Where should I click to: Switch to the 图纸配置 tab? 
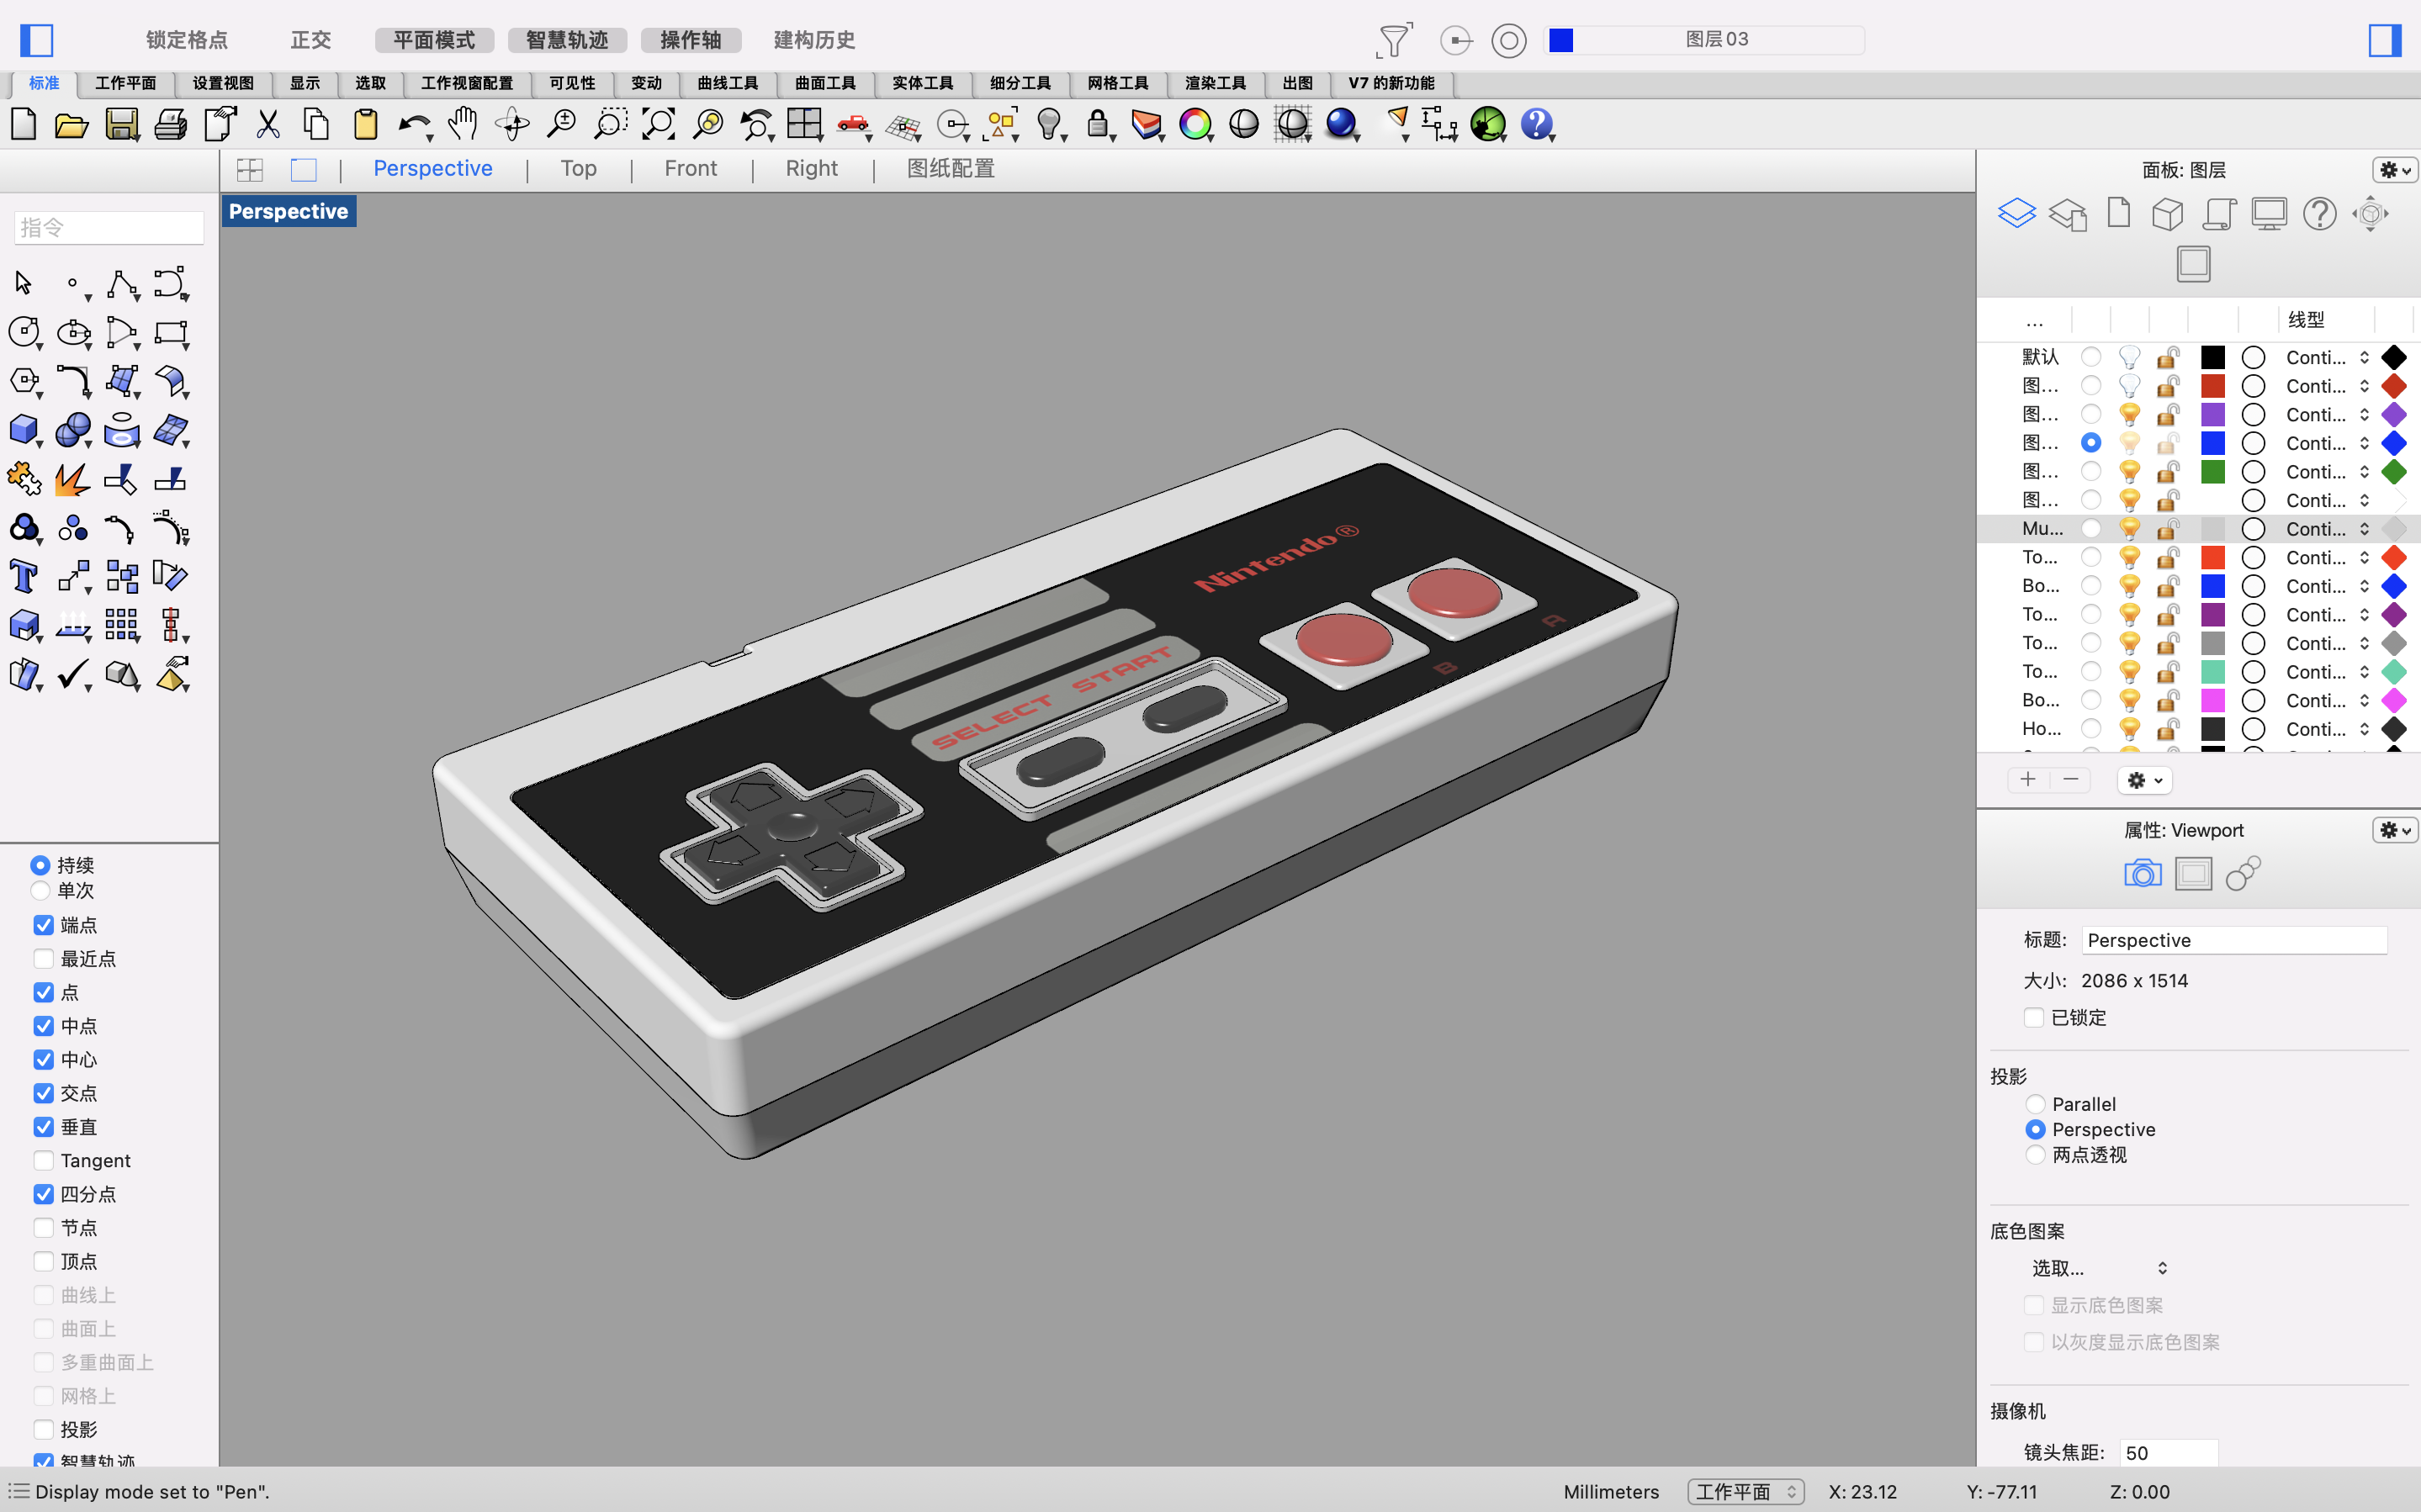click(951, 168)
